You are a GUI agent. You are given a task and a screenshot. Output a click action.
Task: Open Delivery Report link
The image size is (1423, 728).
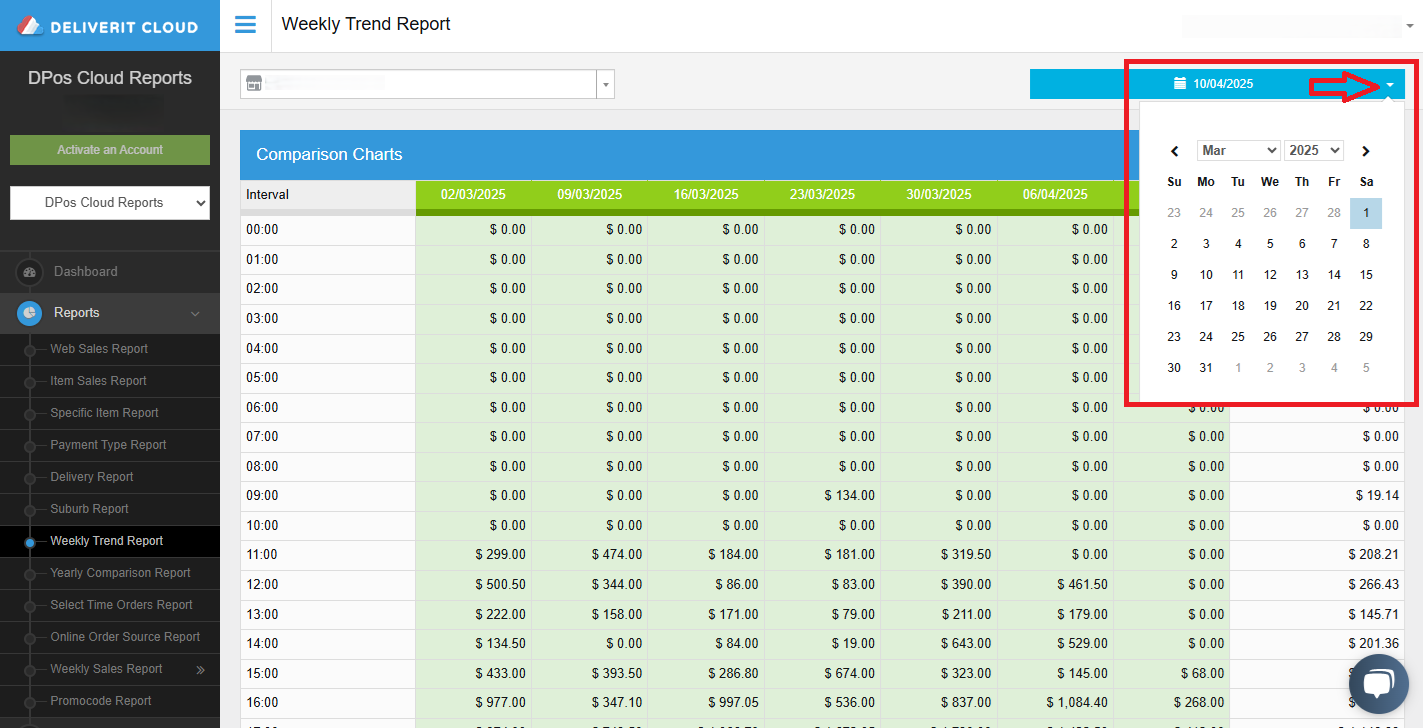click(x=91, y=477)
